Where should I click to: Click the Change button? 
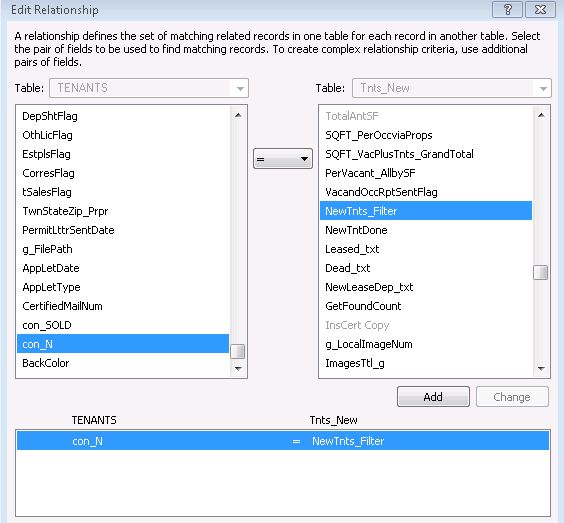point(512,397)
